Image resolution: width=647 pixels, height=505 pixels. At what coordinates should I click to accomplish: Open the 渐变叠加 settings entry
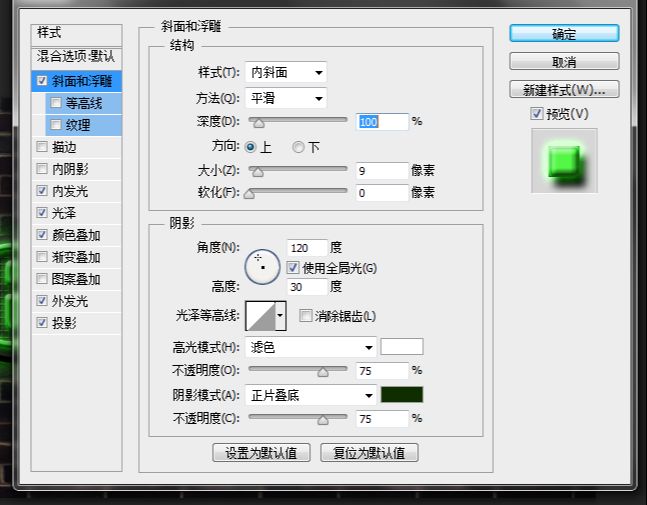coord(76,257)
